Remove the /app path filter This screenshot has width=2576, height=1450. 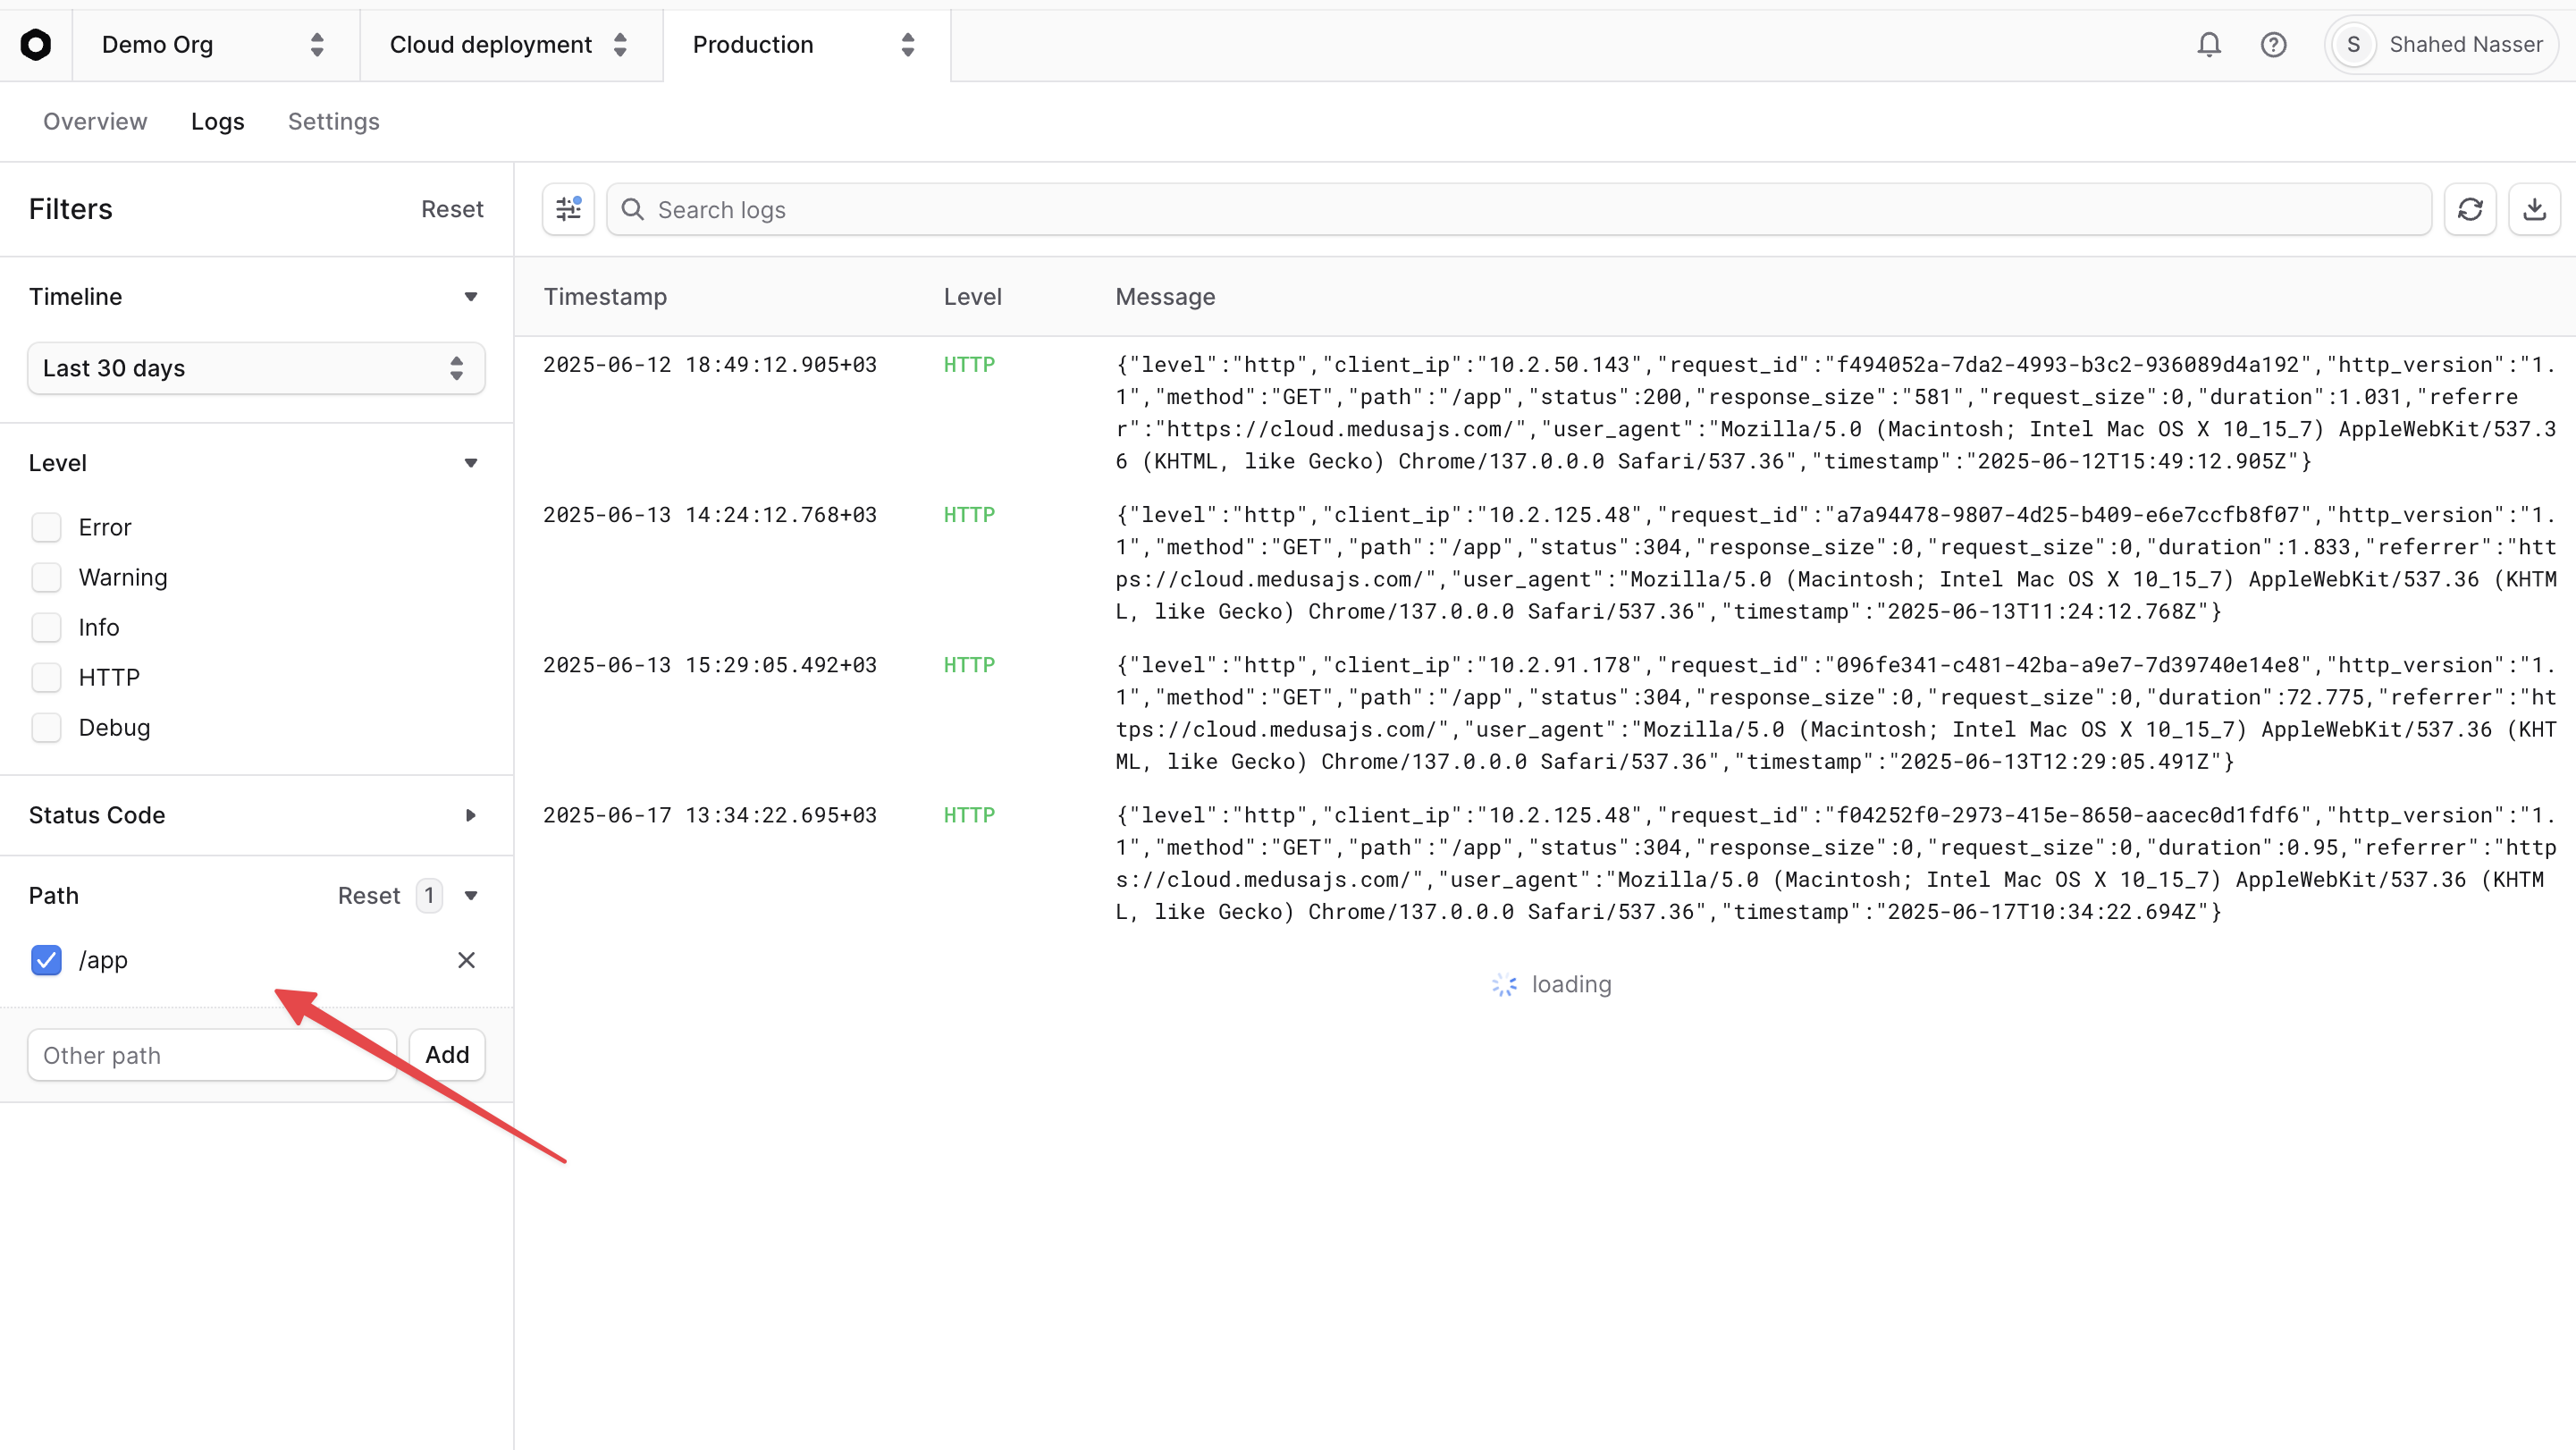(x=466, y=960)
